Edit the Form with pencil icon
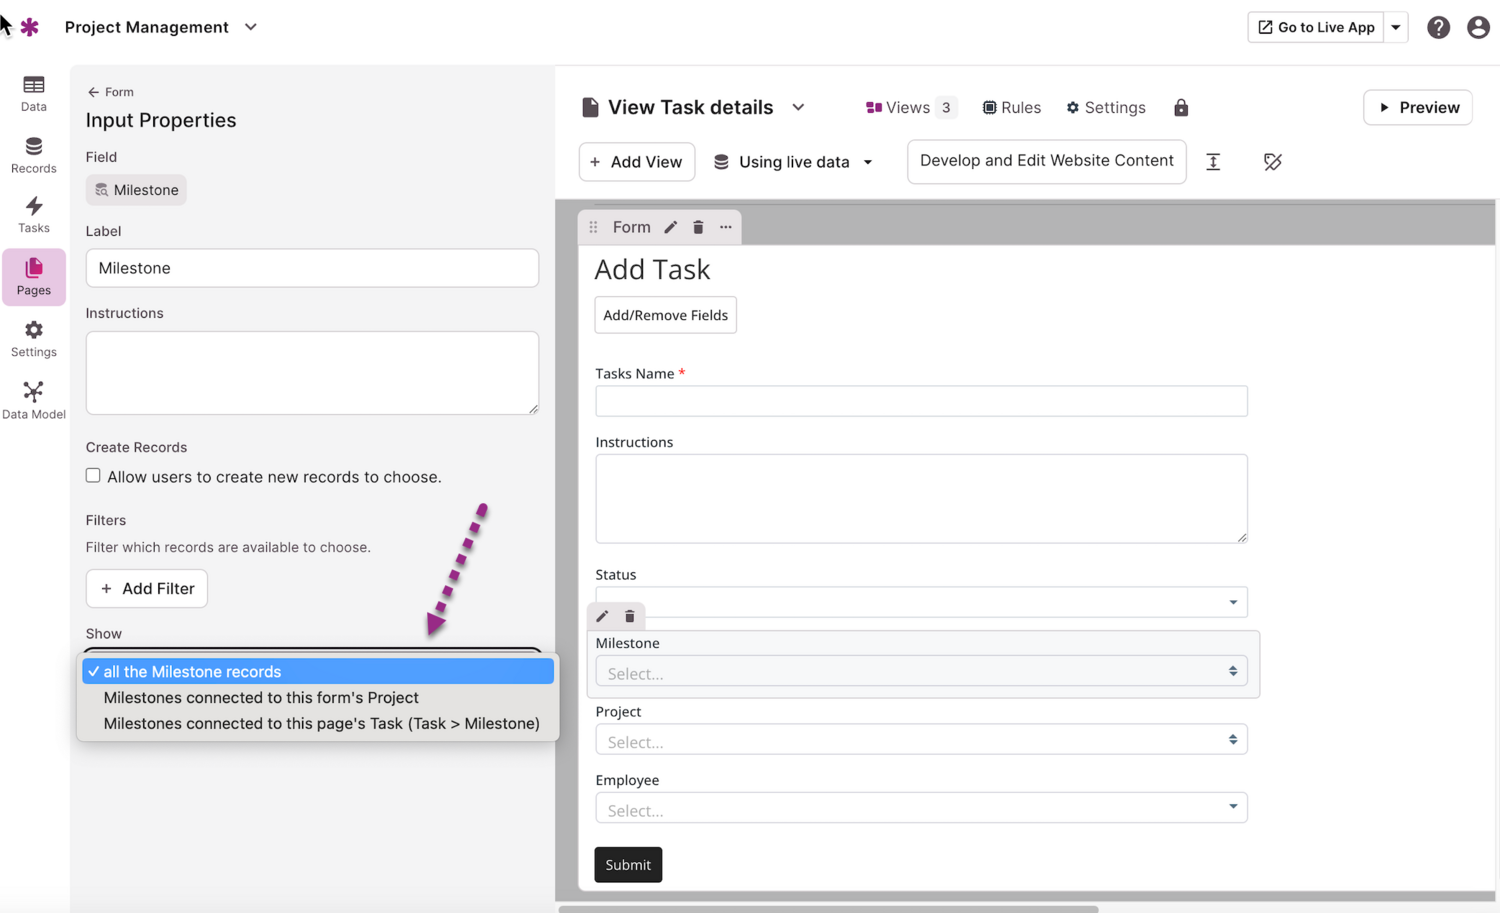The height and width of the screenshot is (913, 1500). [x=671, y=227]
